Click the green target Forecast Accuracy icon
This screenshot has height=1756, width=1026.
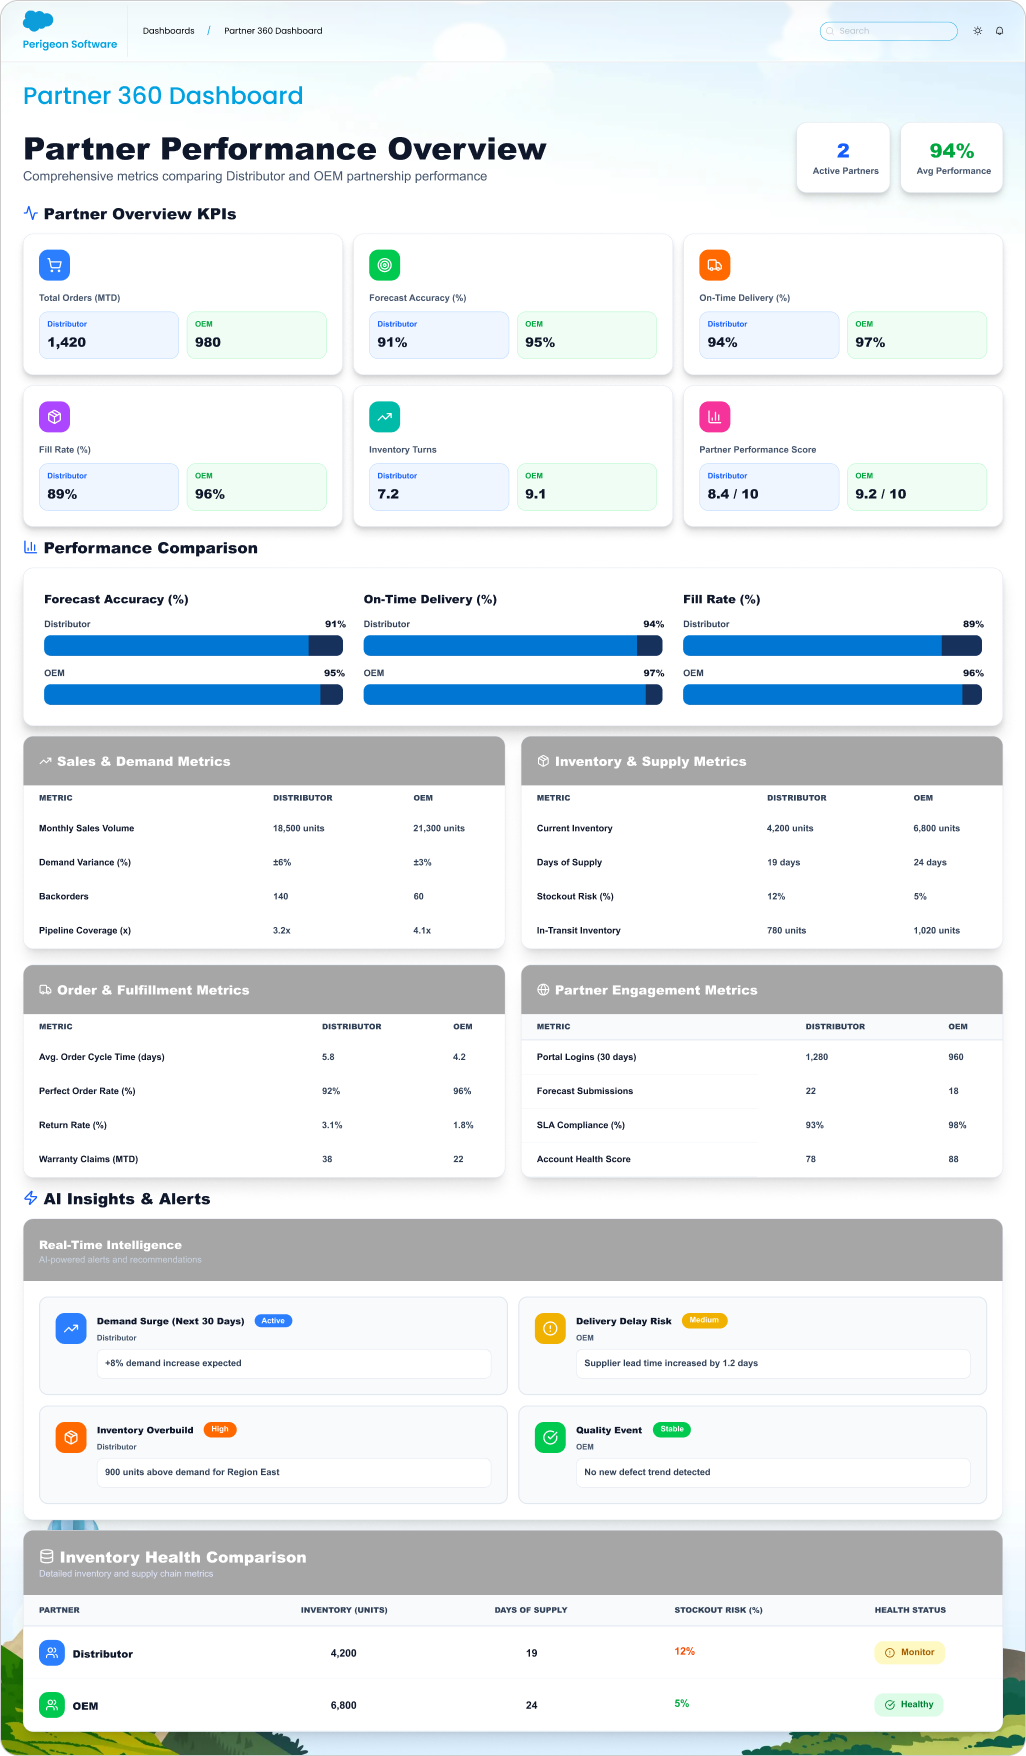click(x=384, y=265)
